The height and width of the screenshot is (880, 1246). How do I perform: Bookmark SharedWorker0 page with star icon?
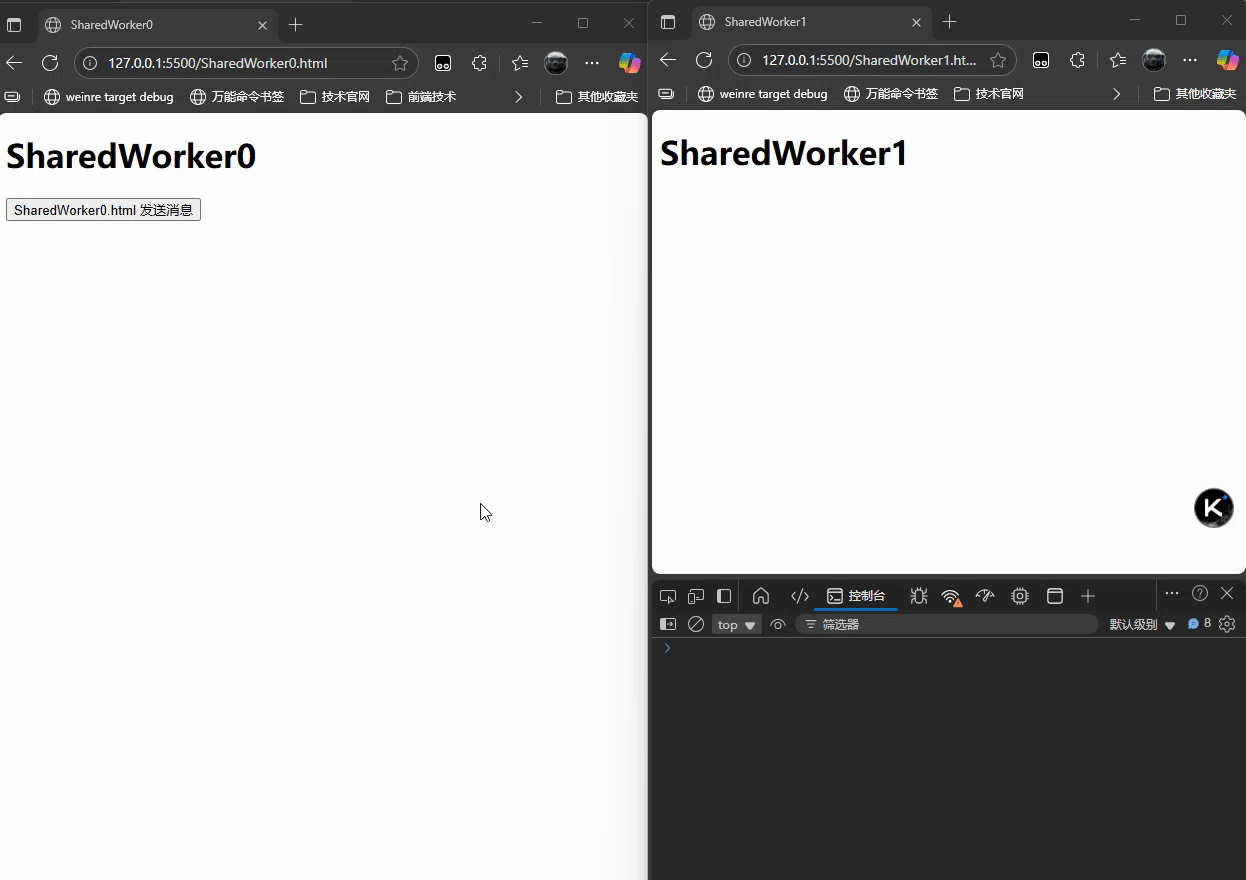click(x=400, y=63)
